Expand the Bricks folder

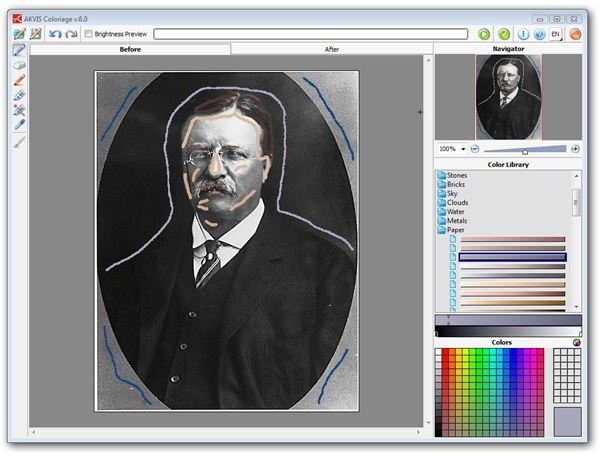tap(452, 184)
